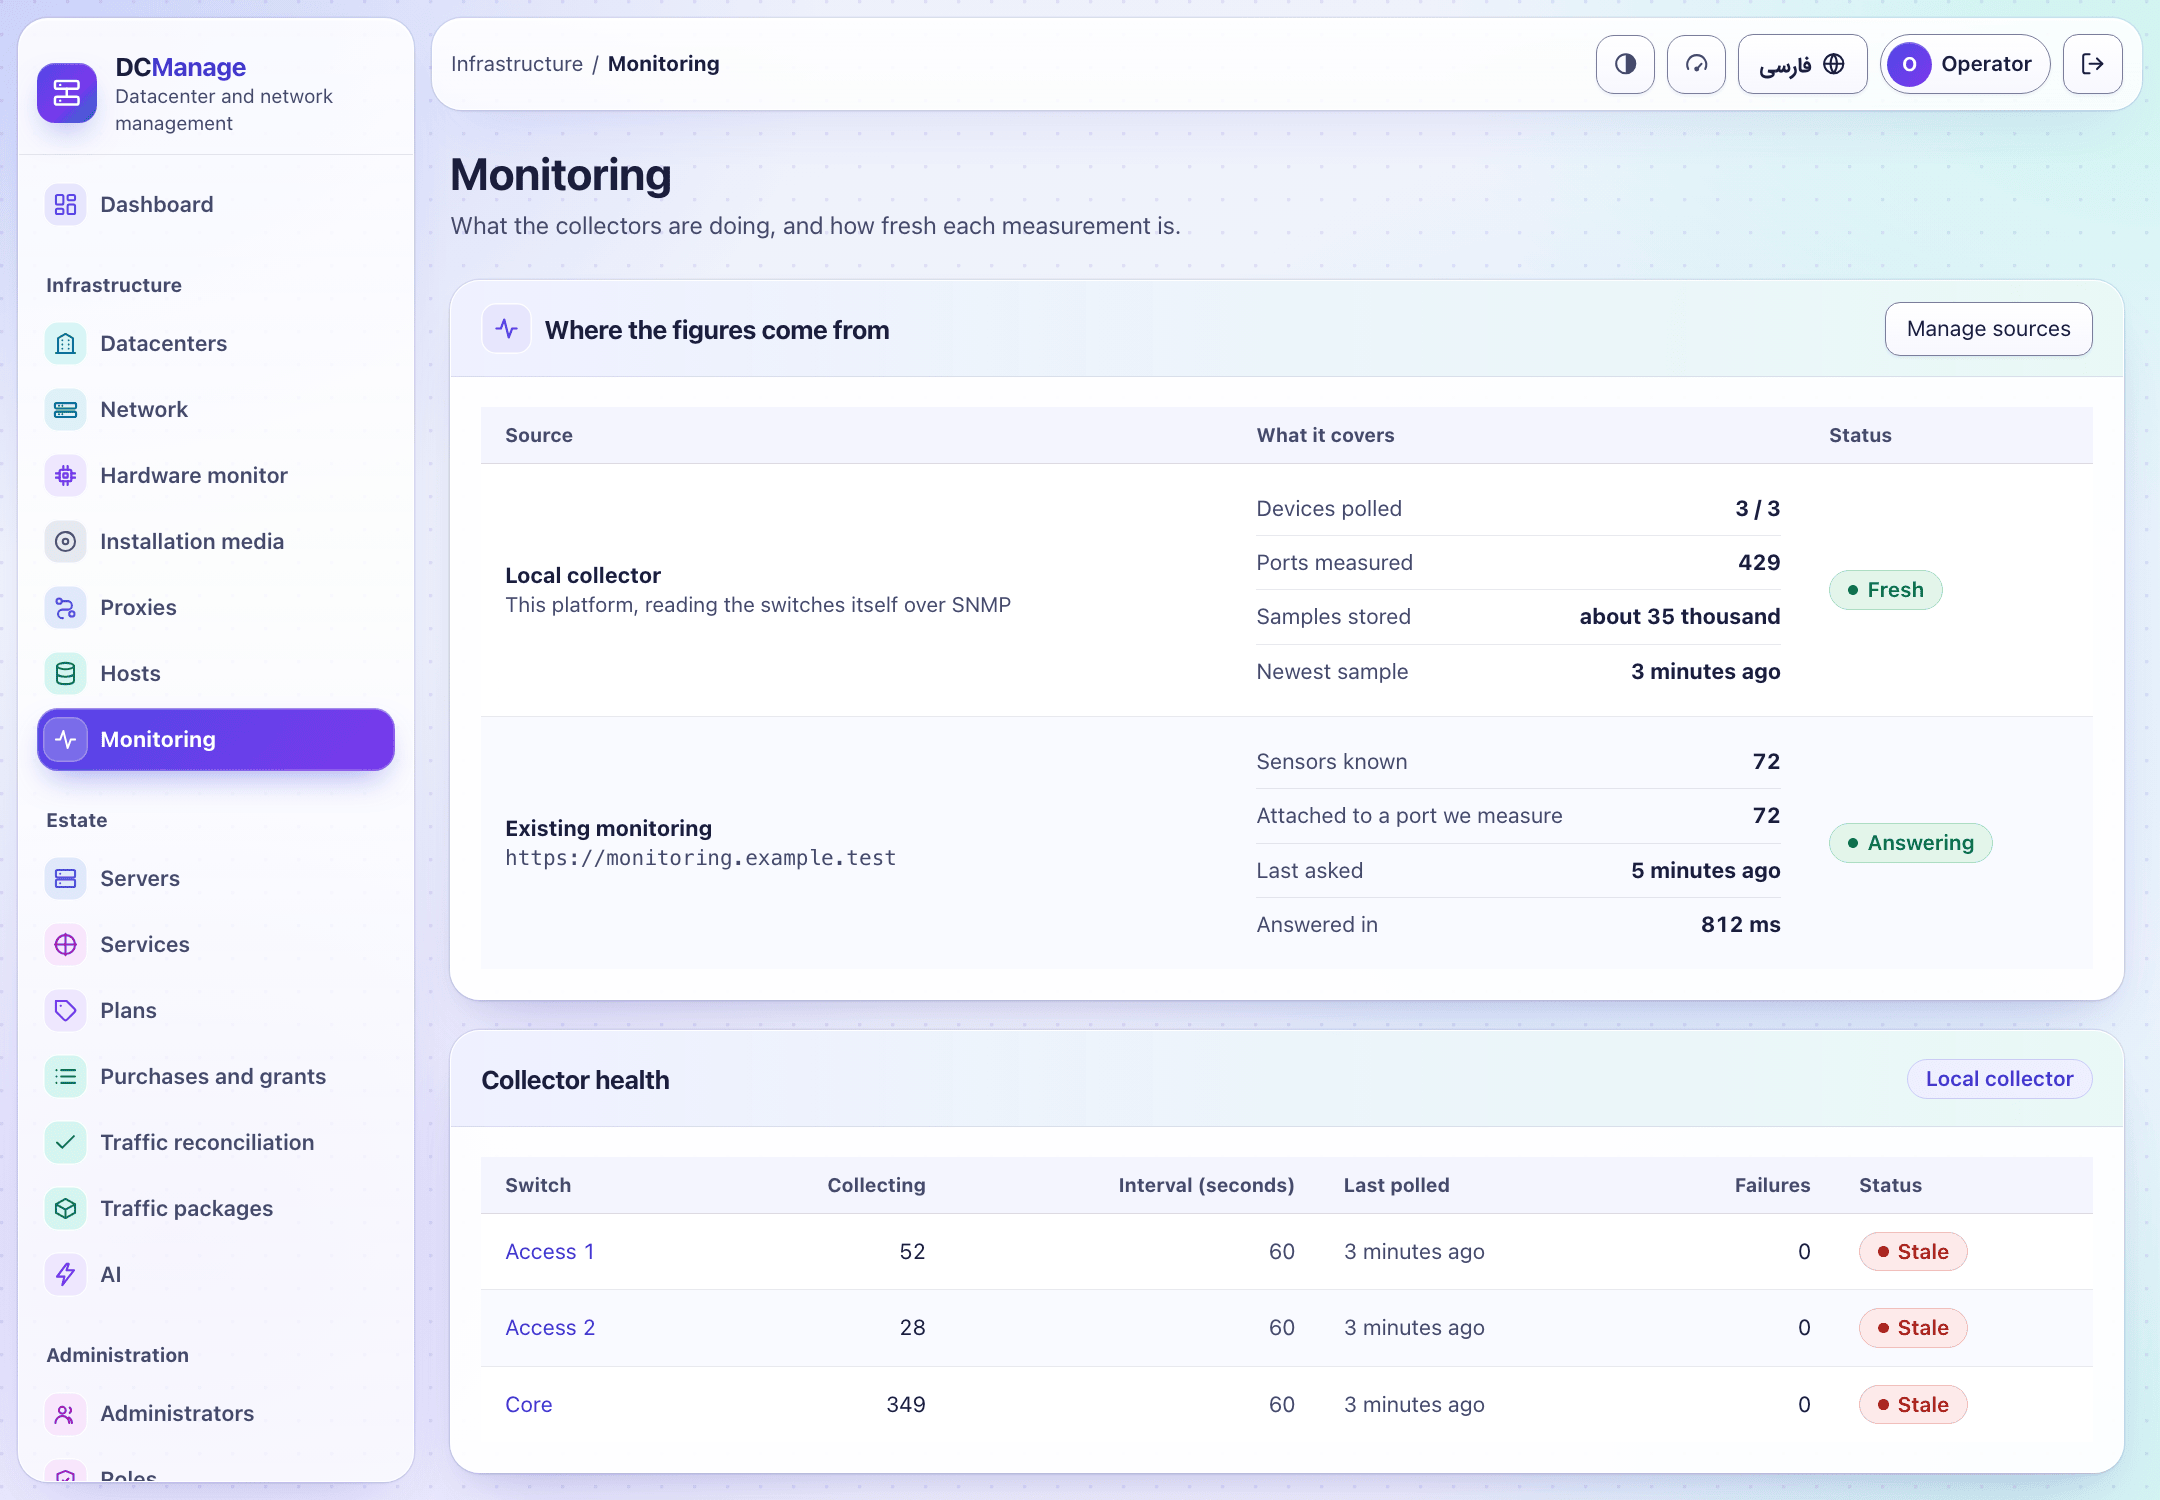
Task: Click the Installation media disc icon
Action: (x=65, y=542)
